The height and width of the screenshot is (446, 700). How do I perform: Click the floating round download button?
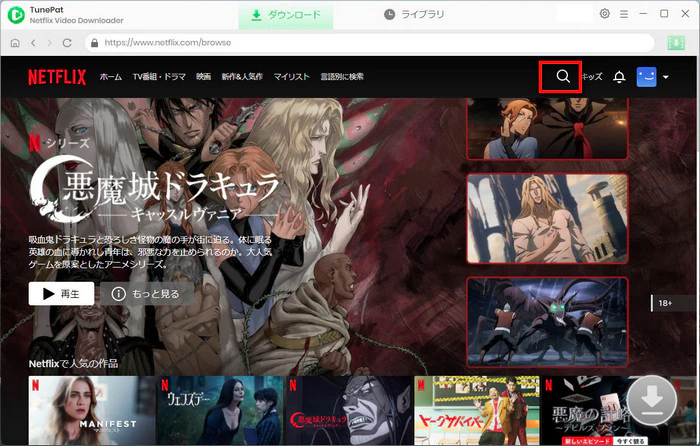click(x=652, y=400)
